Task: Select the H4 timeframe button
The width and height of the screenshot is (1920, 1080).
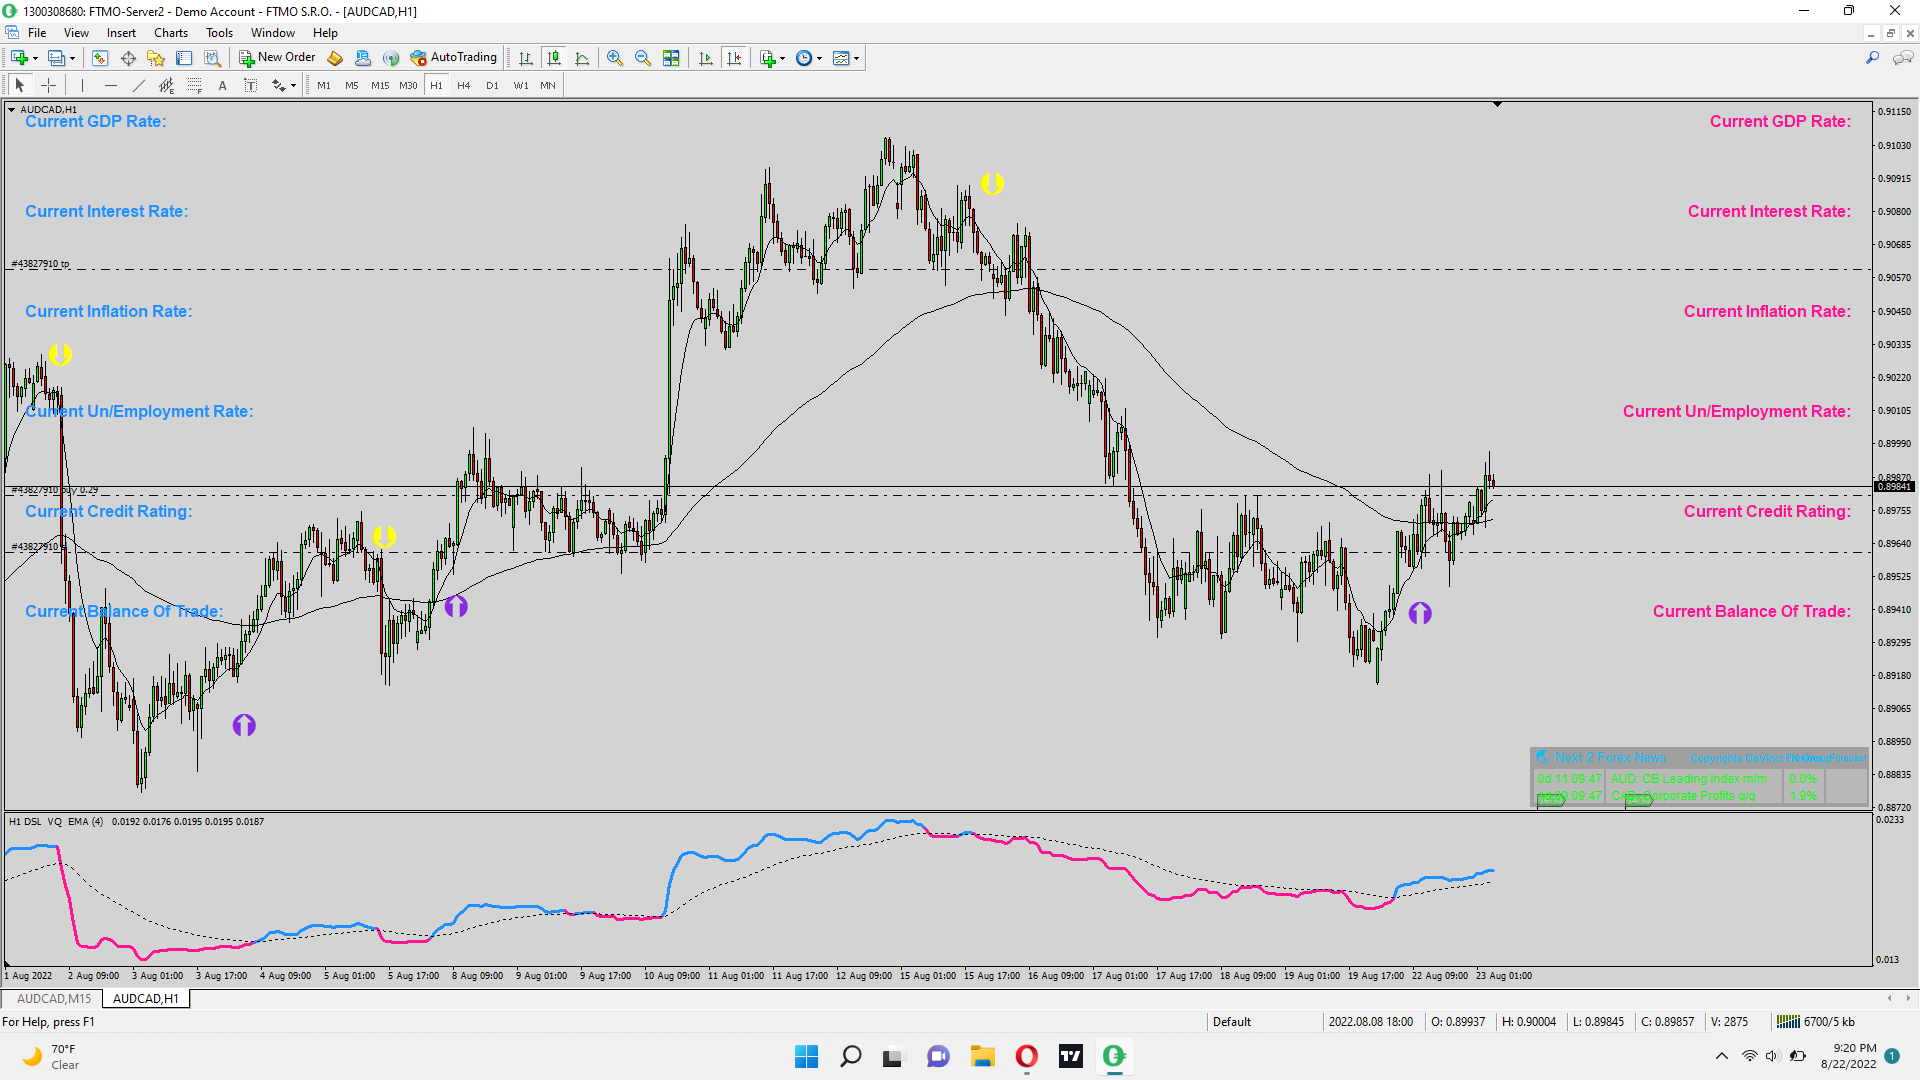Action: (x=463, y=86)
